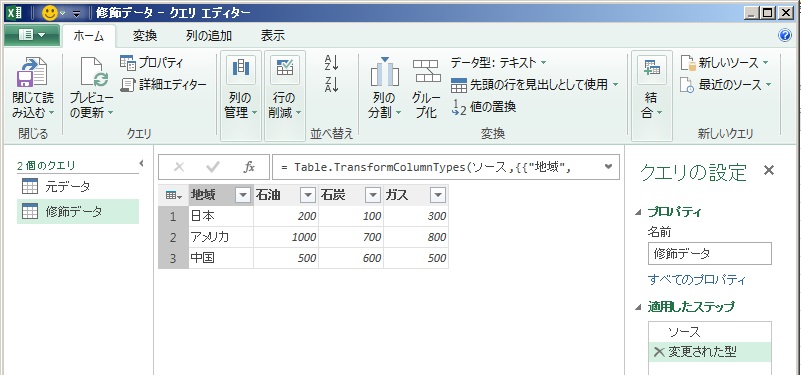The image size is (801, 375).
Task: Open the 地域 column filter dropdown
Action: click(243, 195)
